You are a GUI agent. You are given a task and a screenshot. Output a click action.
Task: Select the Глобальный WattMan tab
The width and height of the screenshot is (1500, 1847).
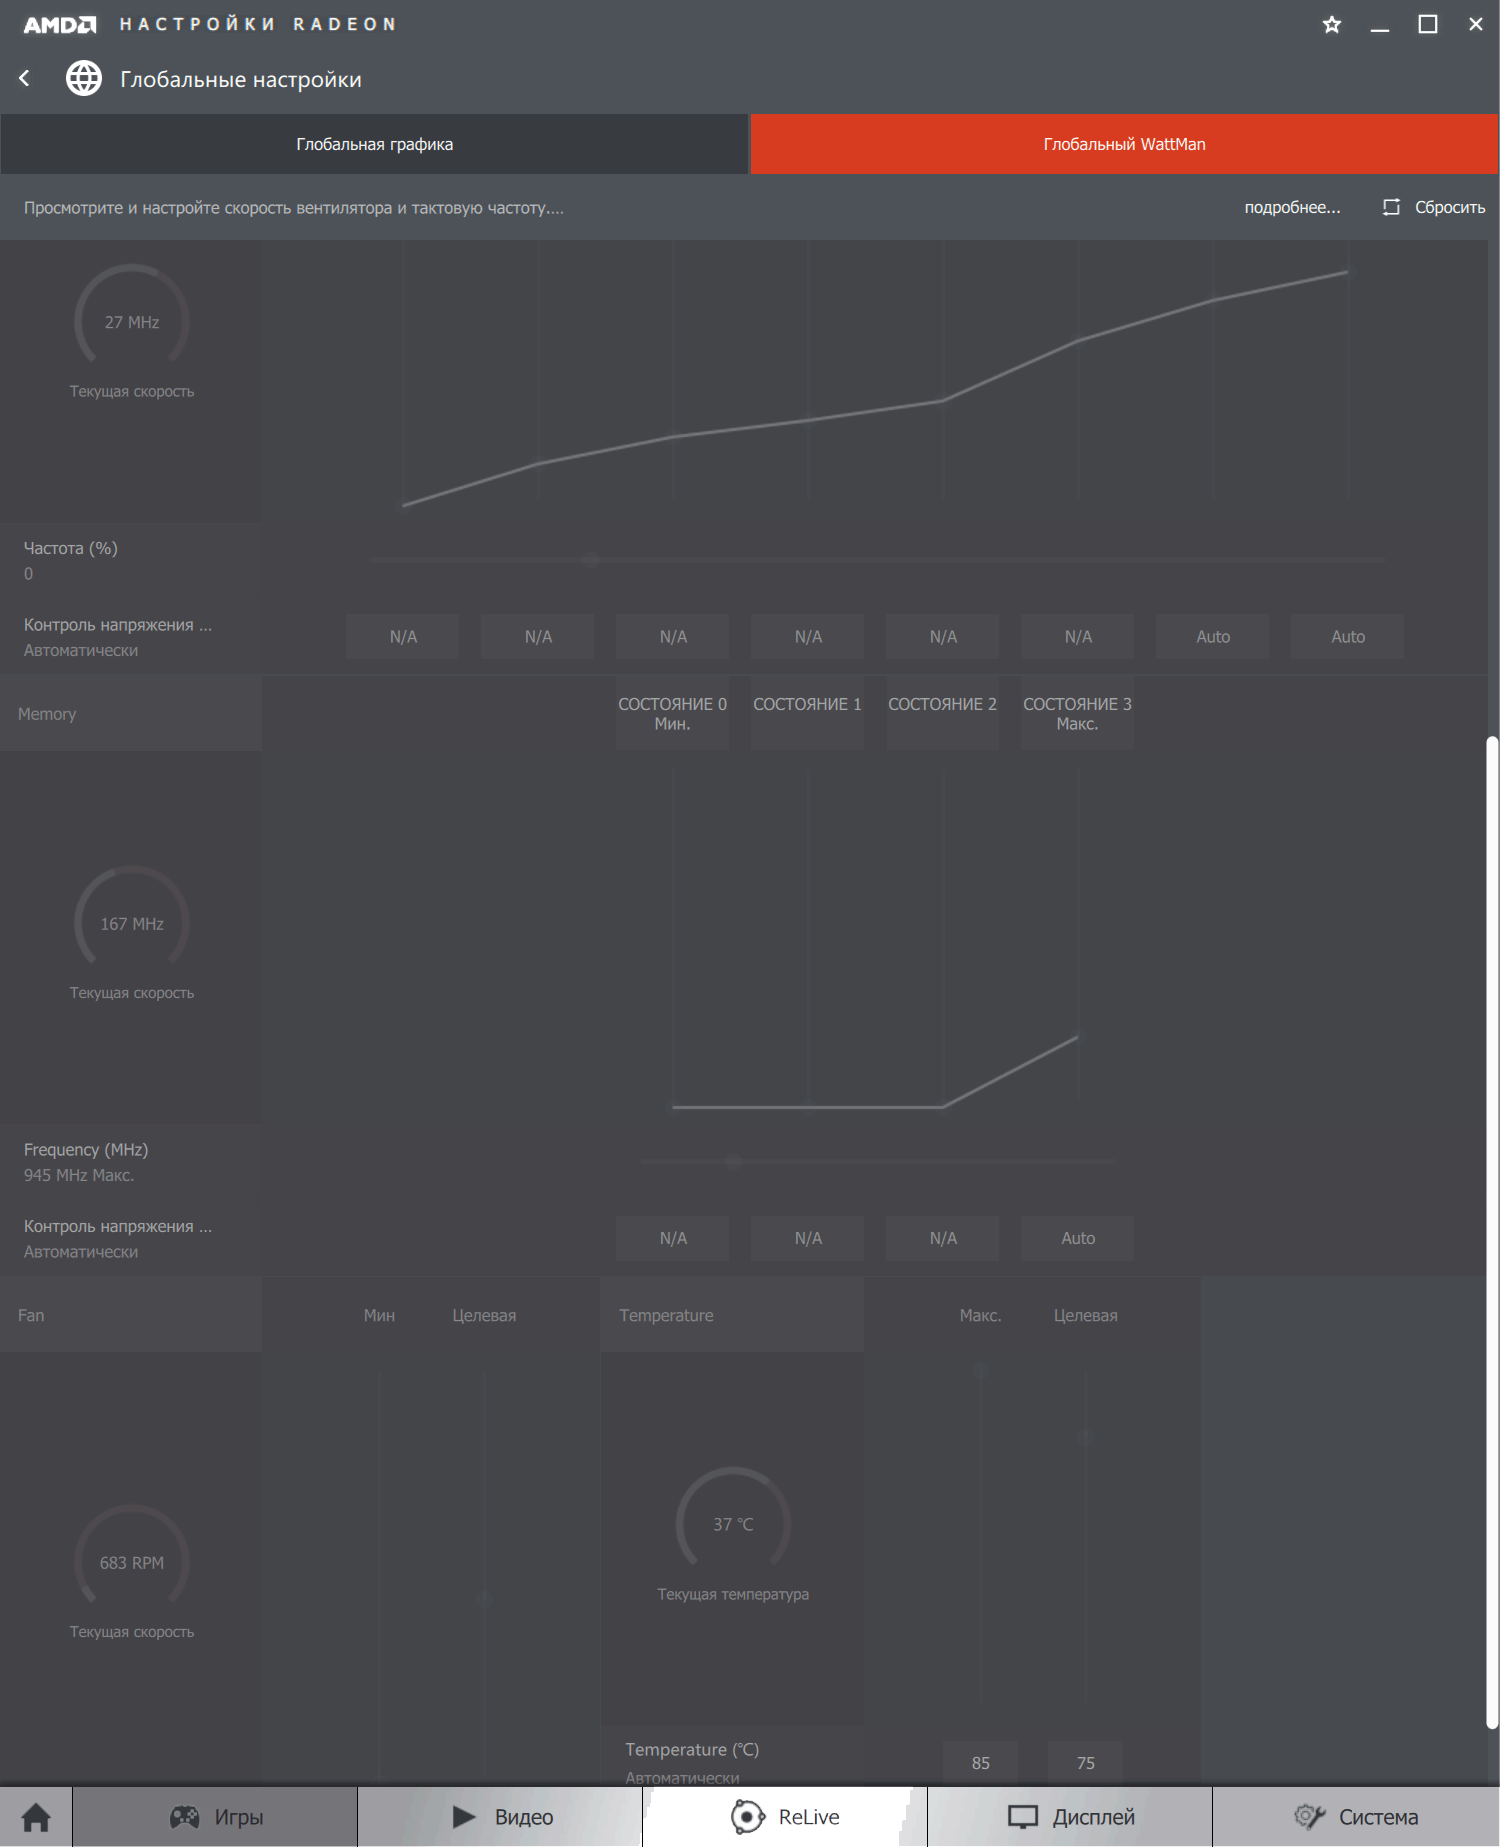coord(1124,144)
